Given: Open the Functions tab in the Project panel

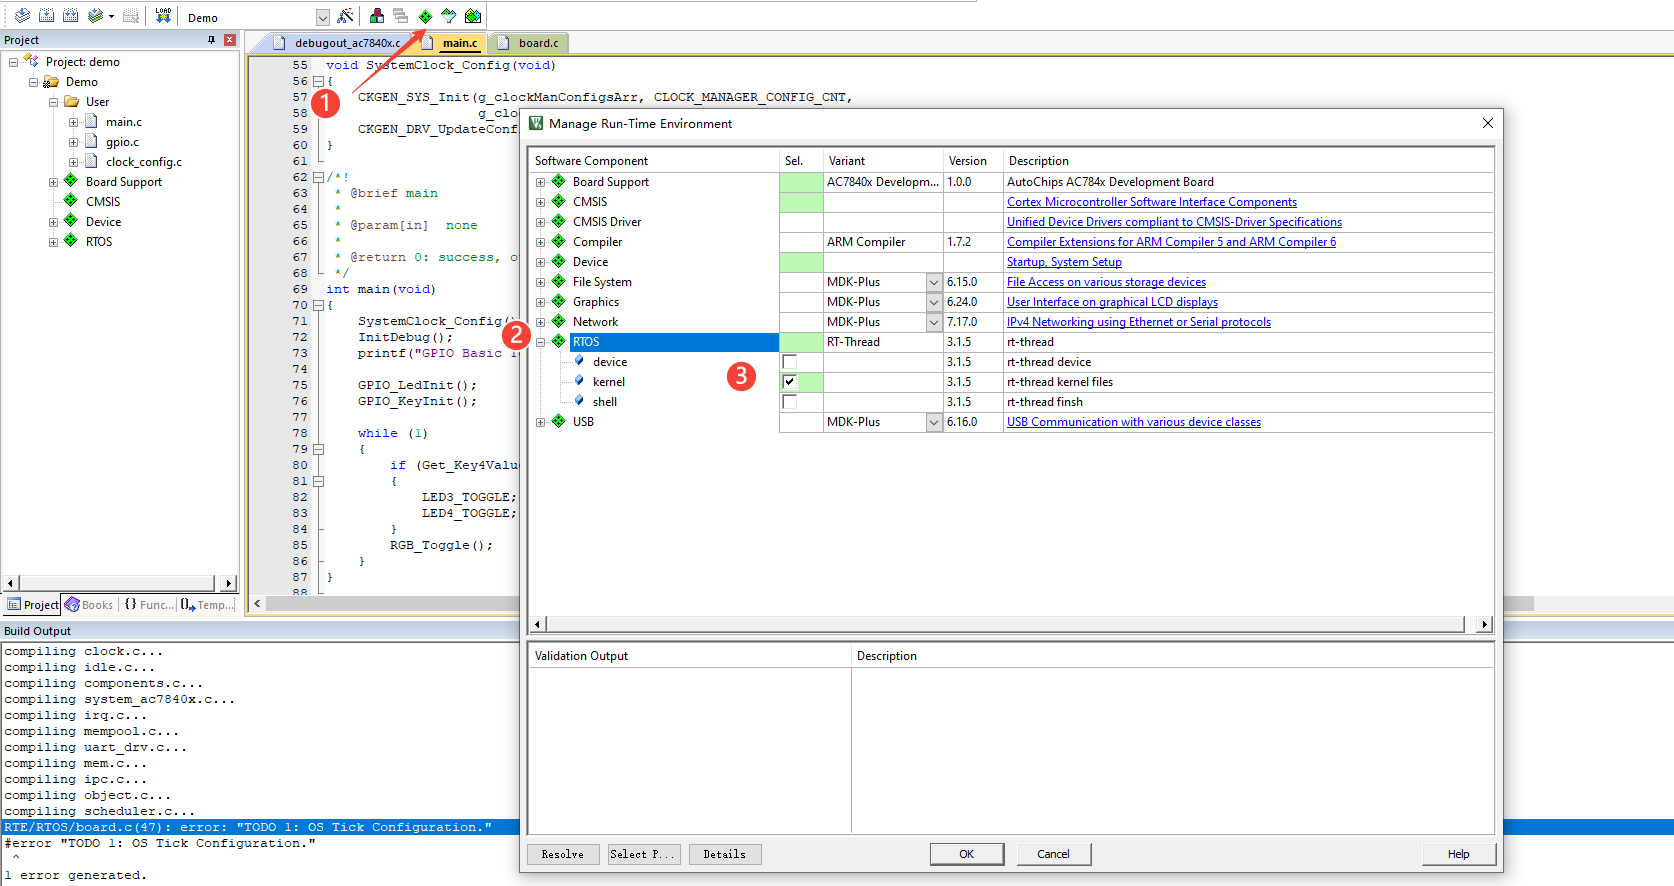Looking at the screenshot, I should click(x=148, y=605).
